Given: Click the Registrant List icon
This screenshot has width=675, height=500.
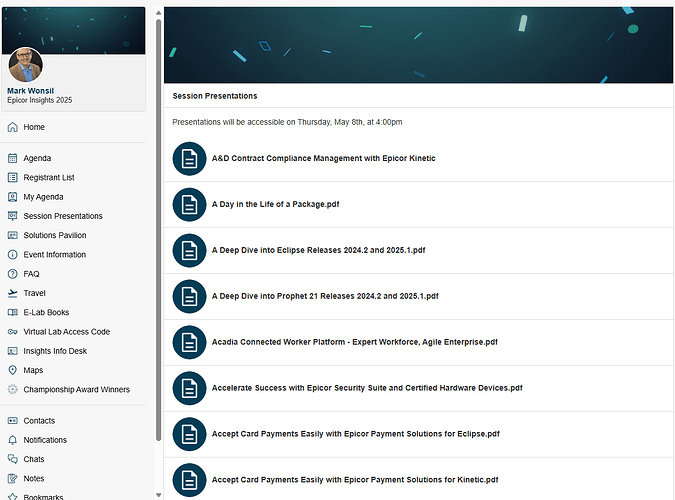Looking at the screenshot, I should (x=12, y=177).
